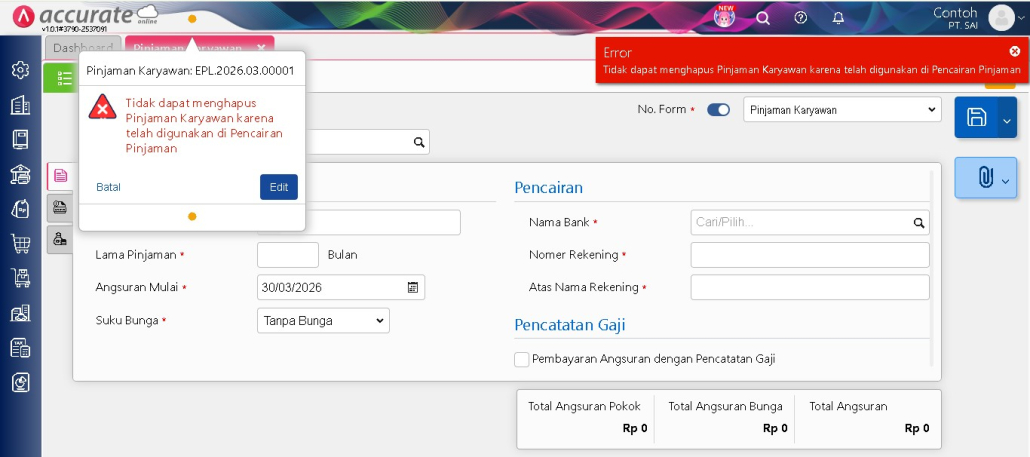
Task: Click the Nomer Rekening input field
Action: tap(809, 255)
